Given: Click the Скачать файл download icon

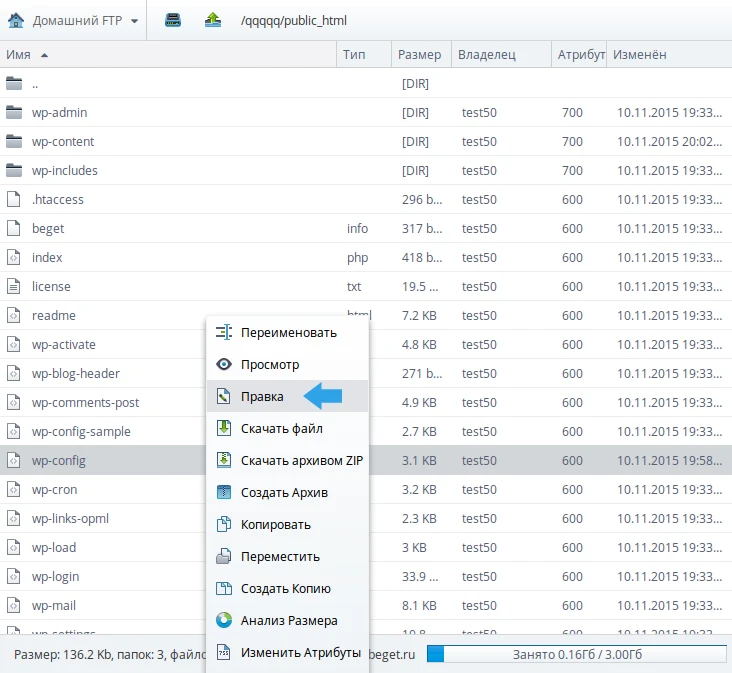Looking at the screenshot, I should [224, 429].
